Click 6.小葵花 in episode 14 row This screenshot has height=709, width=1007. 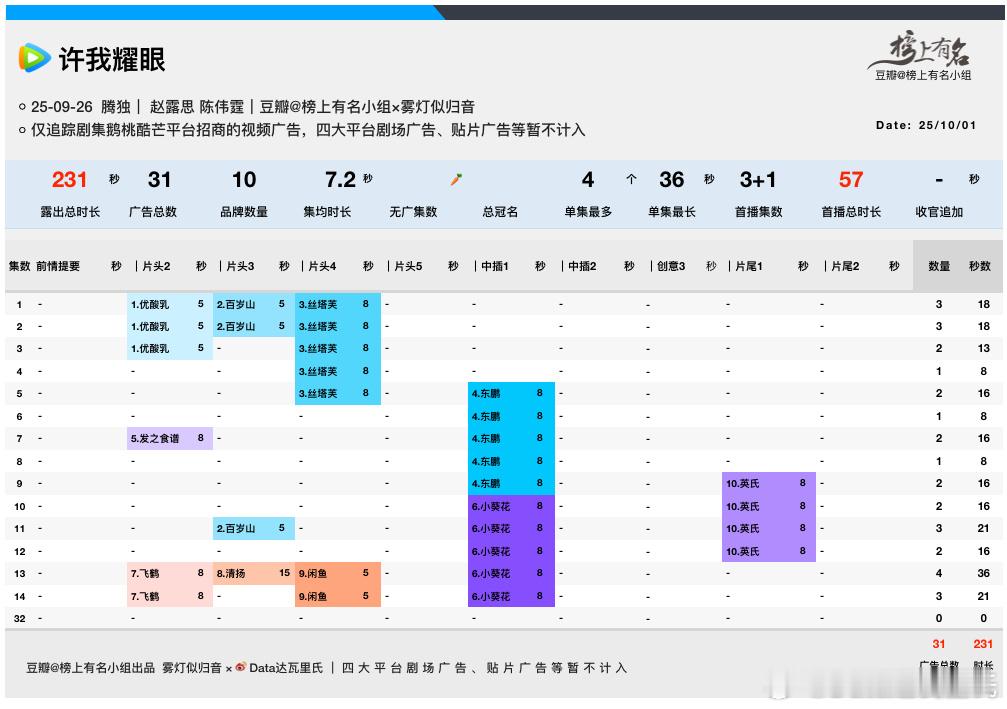(491, 597)
